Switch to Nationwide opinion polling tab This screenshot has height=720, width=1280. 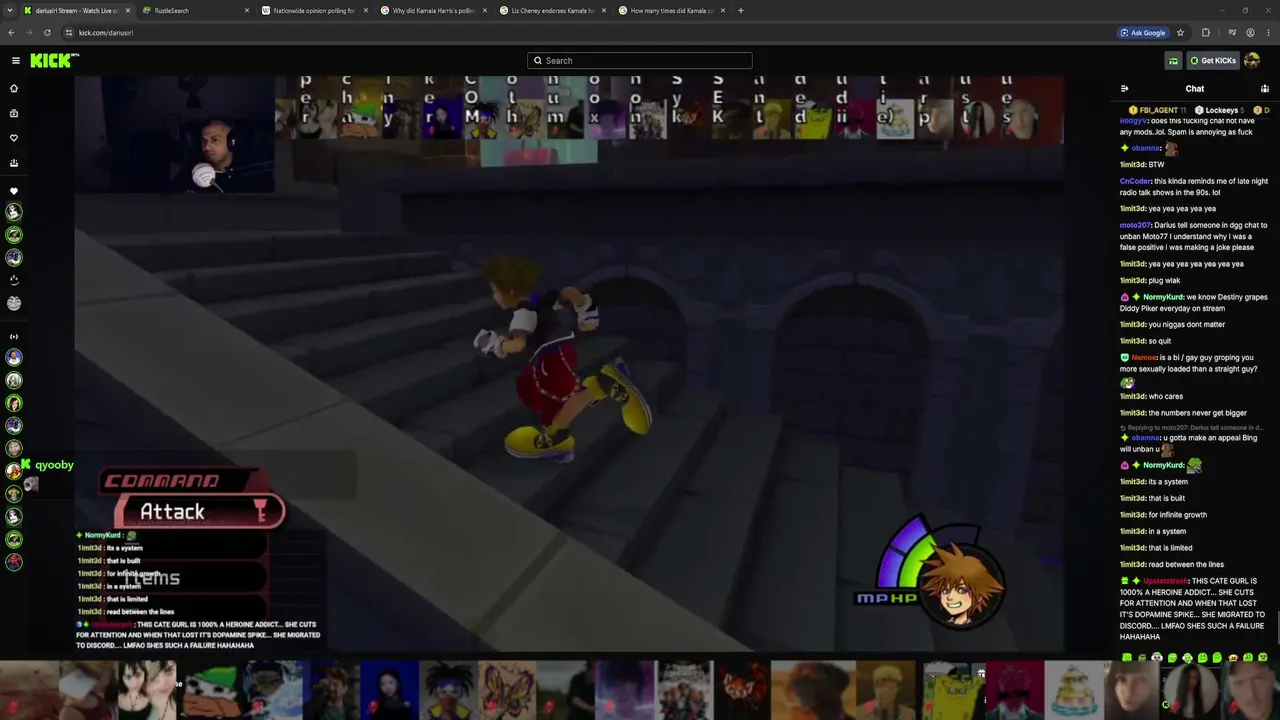(x=314, y=10)
